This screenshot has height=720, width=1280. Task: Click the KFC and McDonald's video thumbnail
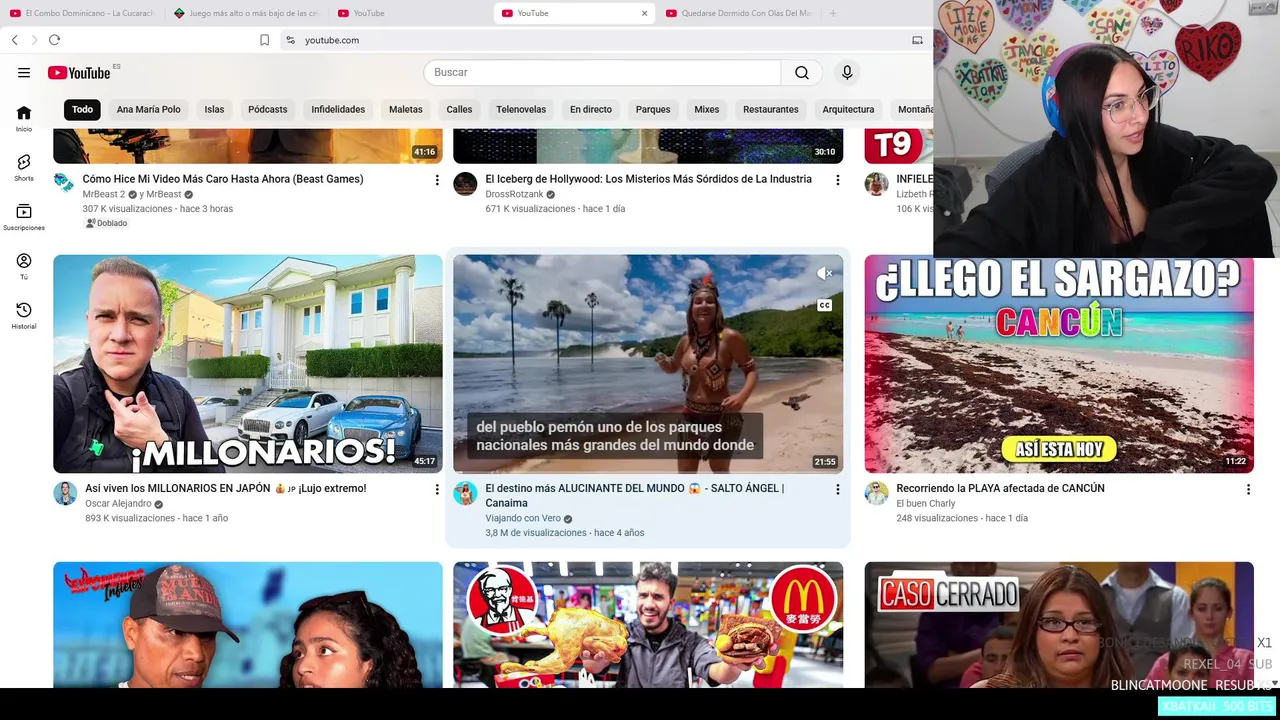tap(648, 625)
